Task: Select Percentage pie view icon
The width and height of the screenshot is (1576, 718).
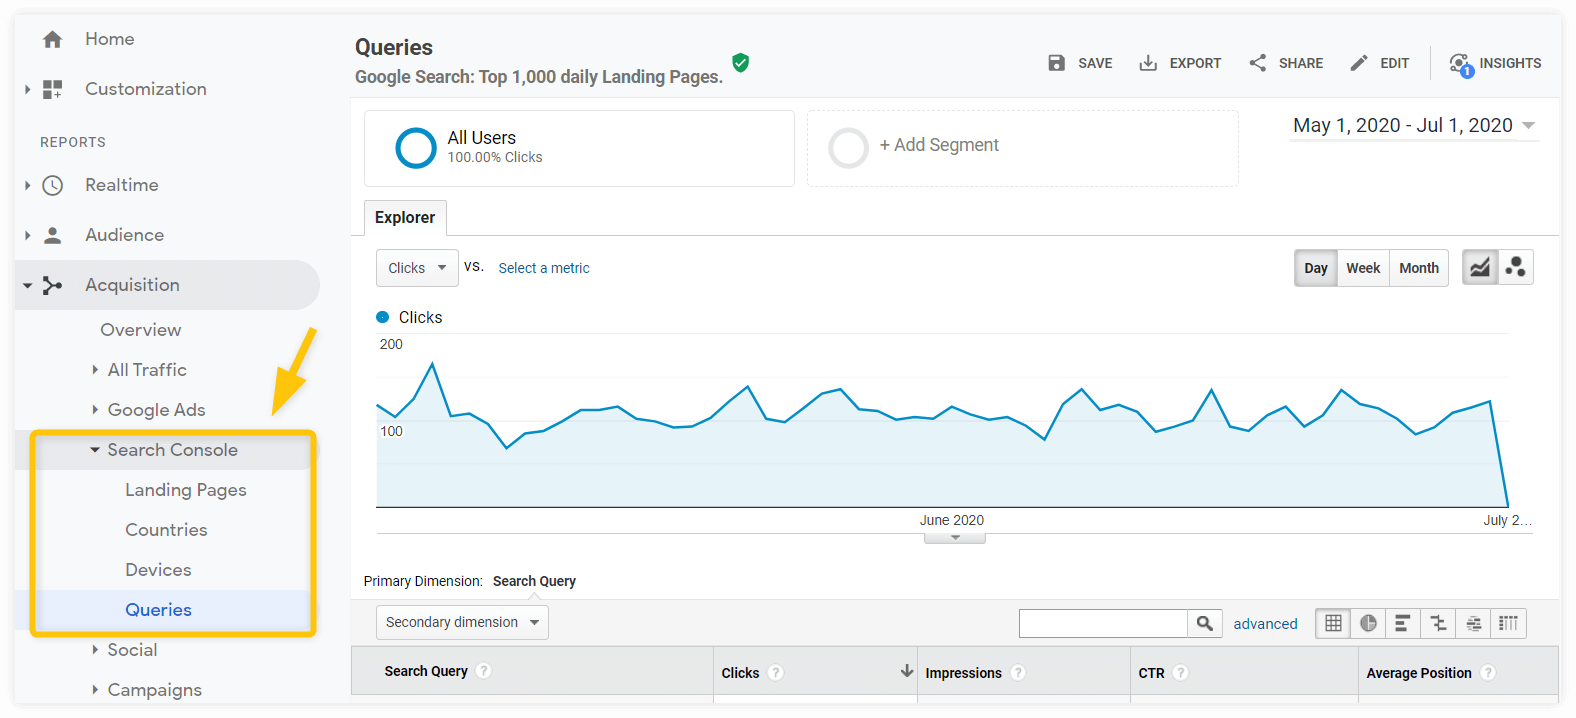Action: (1368, 623)
